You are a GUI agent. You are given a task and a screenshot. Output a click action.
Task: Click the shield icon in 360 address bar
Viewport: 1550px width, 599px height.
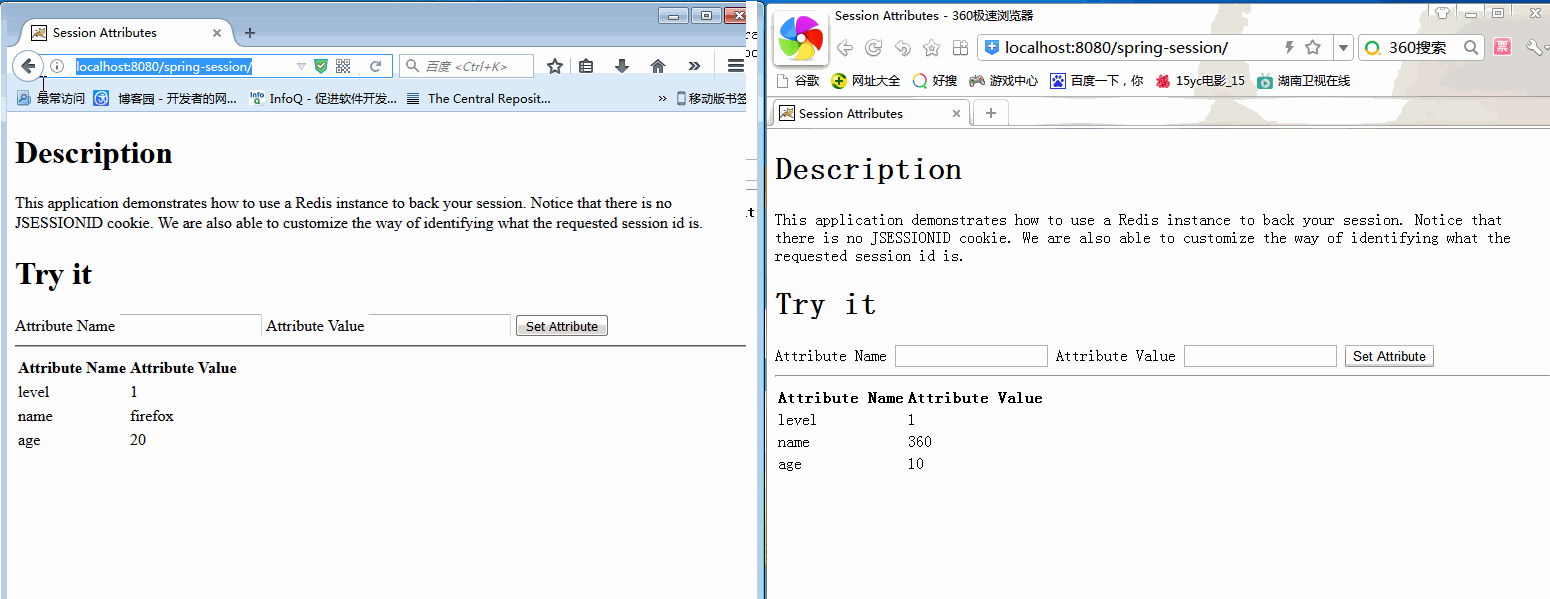click(x=992, y=47)
